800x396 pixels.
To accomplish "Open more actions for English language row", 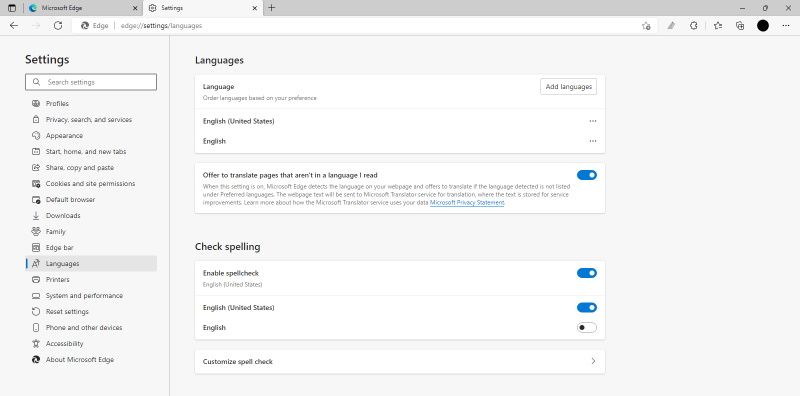I will pos(592,141).
